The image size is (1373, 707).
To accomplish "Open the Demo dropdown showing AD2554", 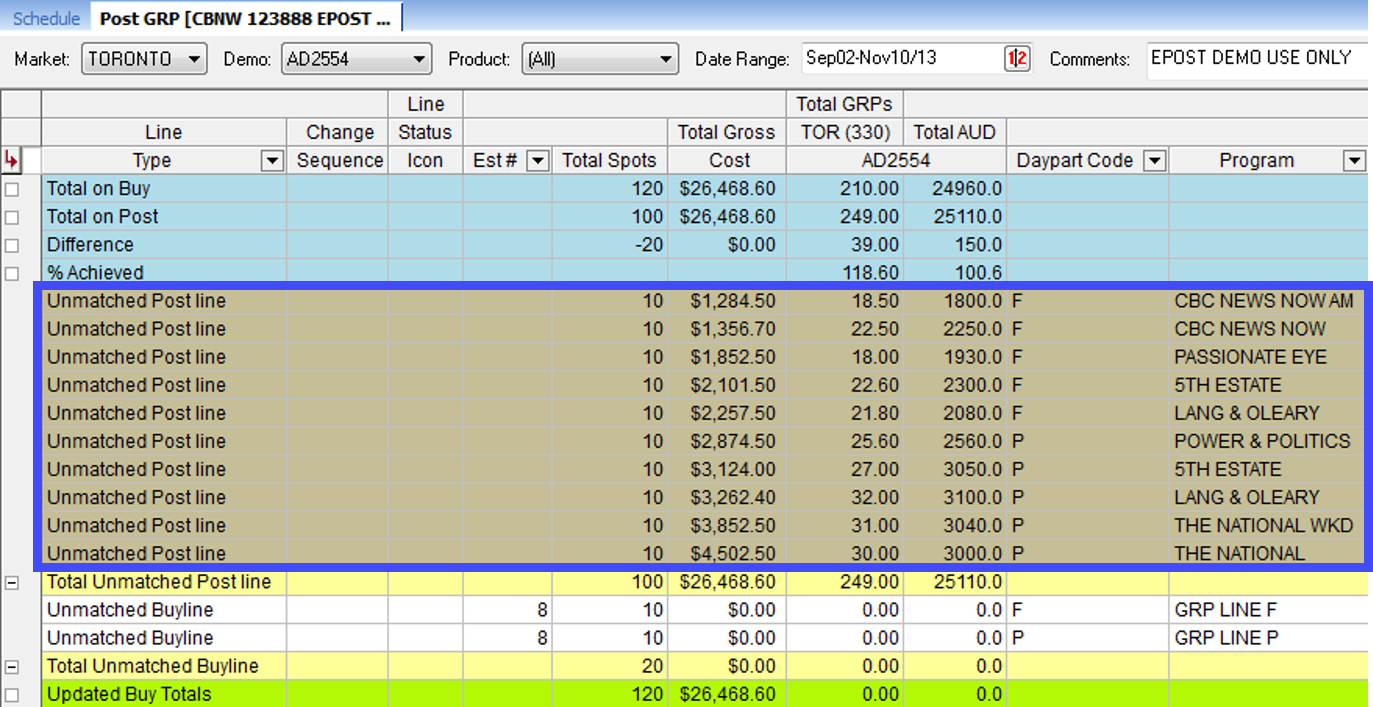I will tap(357, 59).
